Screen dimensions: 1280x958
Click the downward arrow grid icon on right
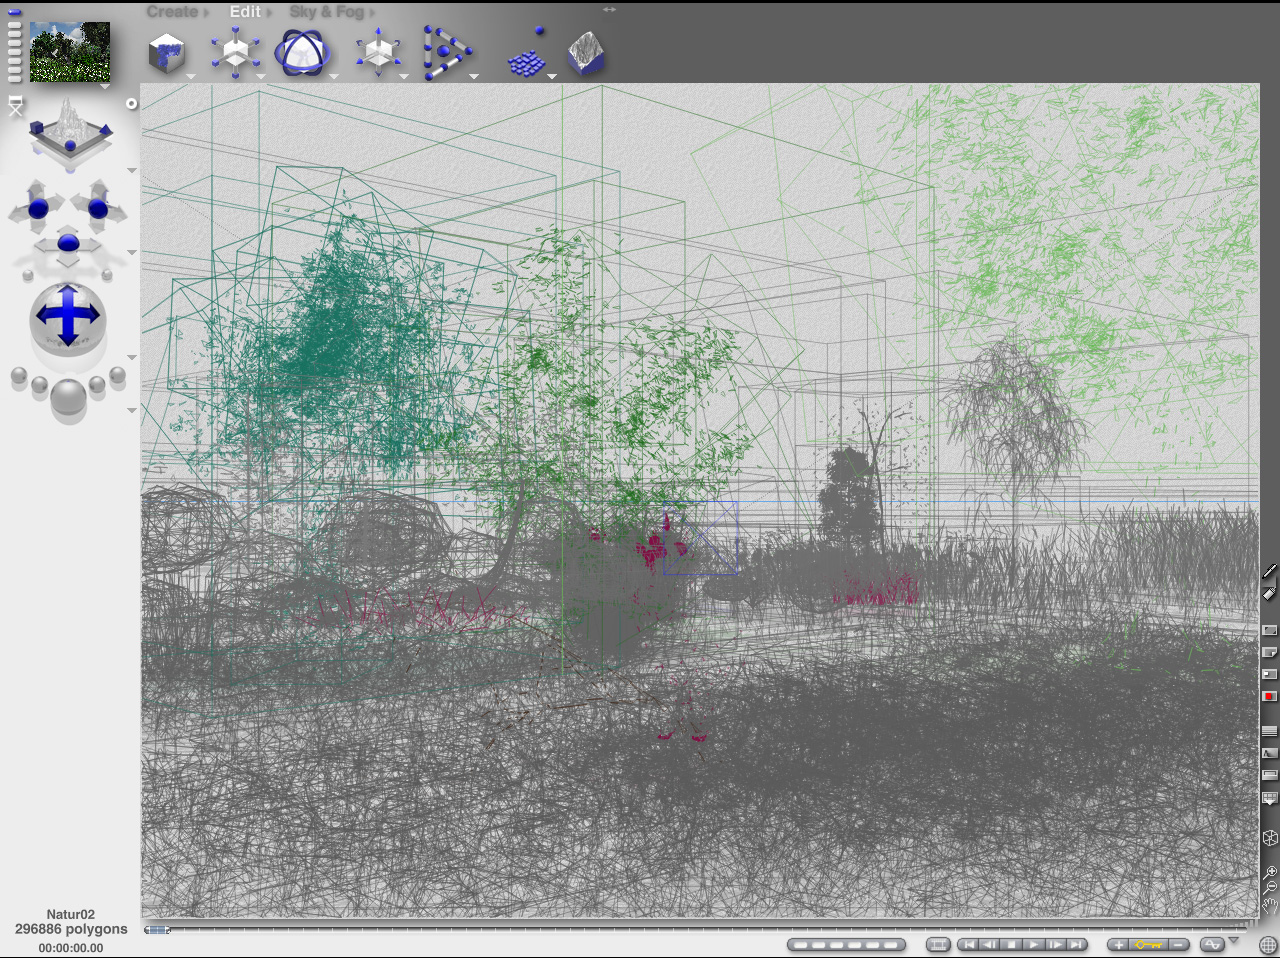1270,799
